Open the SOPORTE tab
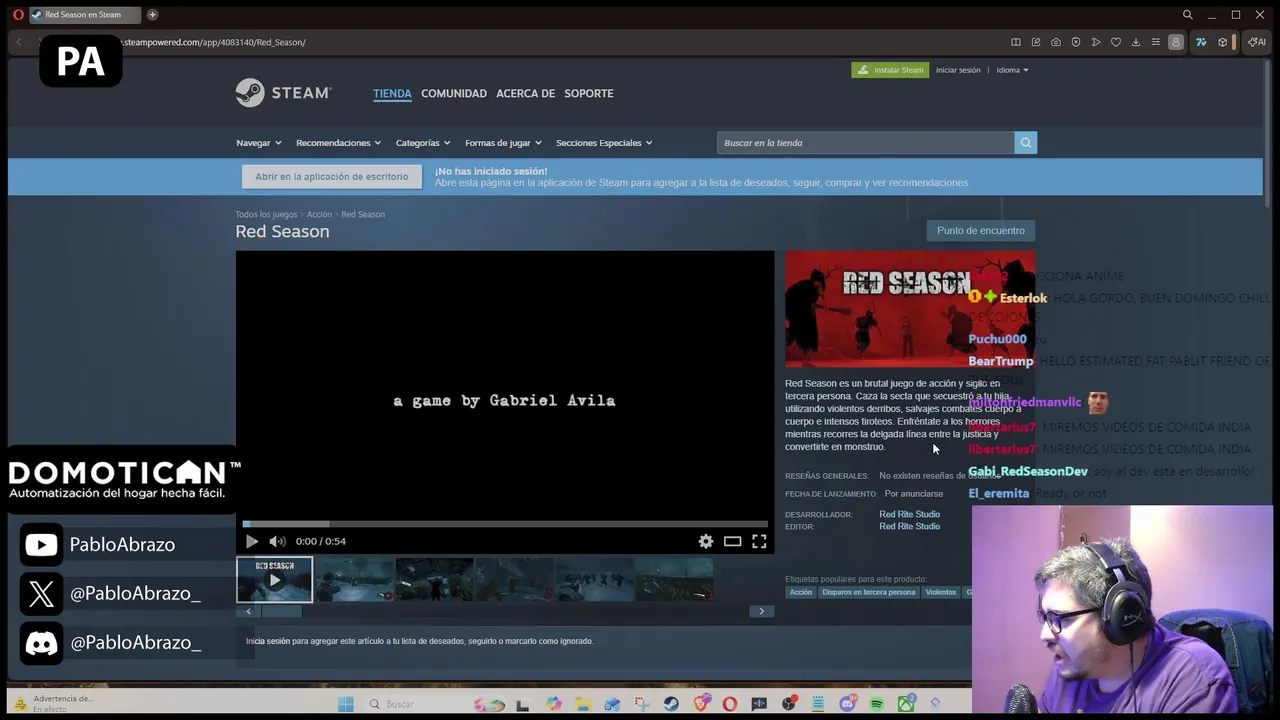1280x720 pixels. pyautogui.click(x=589, y=93)
